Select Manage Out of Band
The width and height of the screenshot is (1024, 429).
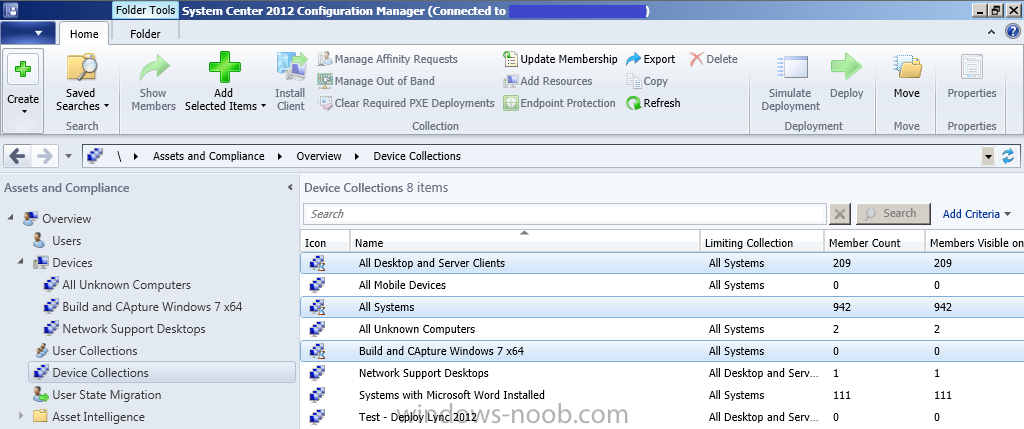coord(376,81)
